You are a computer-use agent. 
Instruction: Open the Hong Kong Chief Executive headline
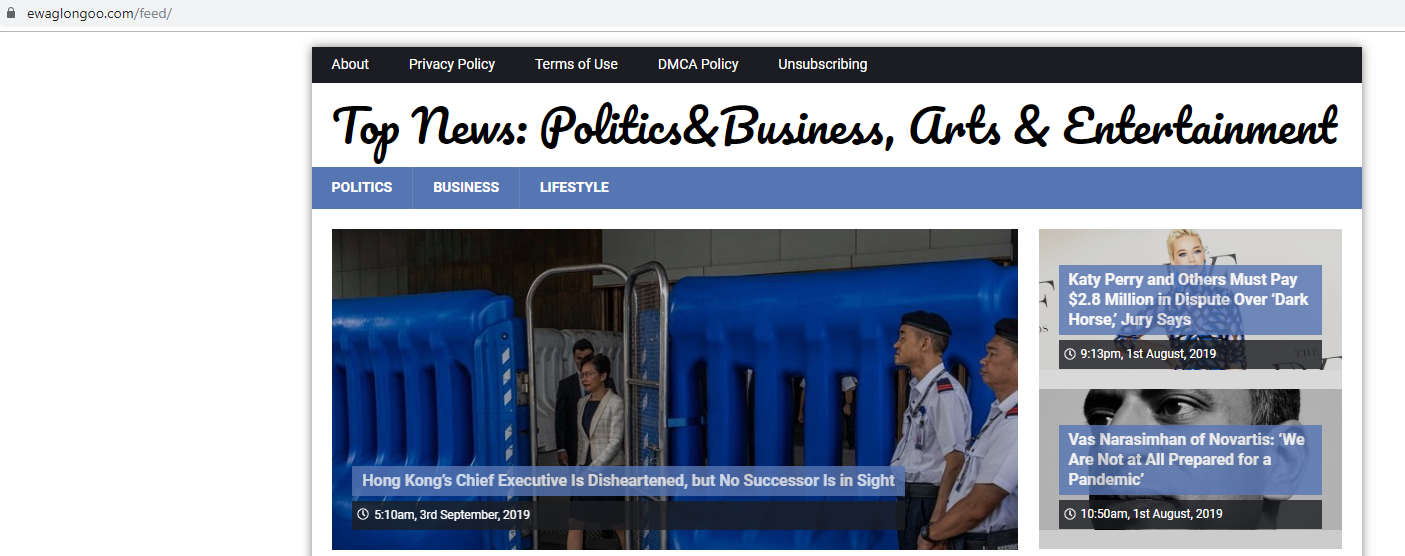[x=628, y=481]
